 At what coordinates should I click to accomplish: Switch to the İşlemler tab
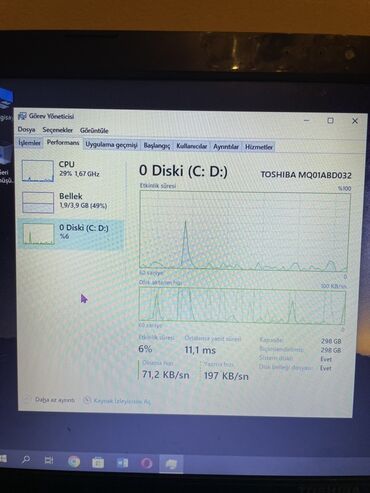coord(29,143)
